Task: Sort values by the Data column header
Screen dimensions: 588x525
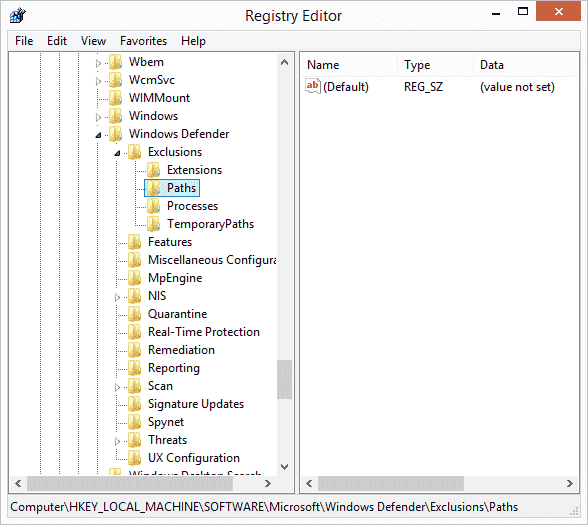Action: (526, 65)
